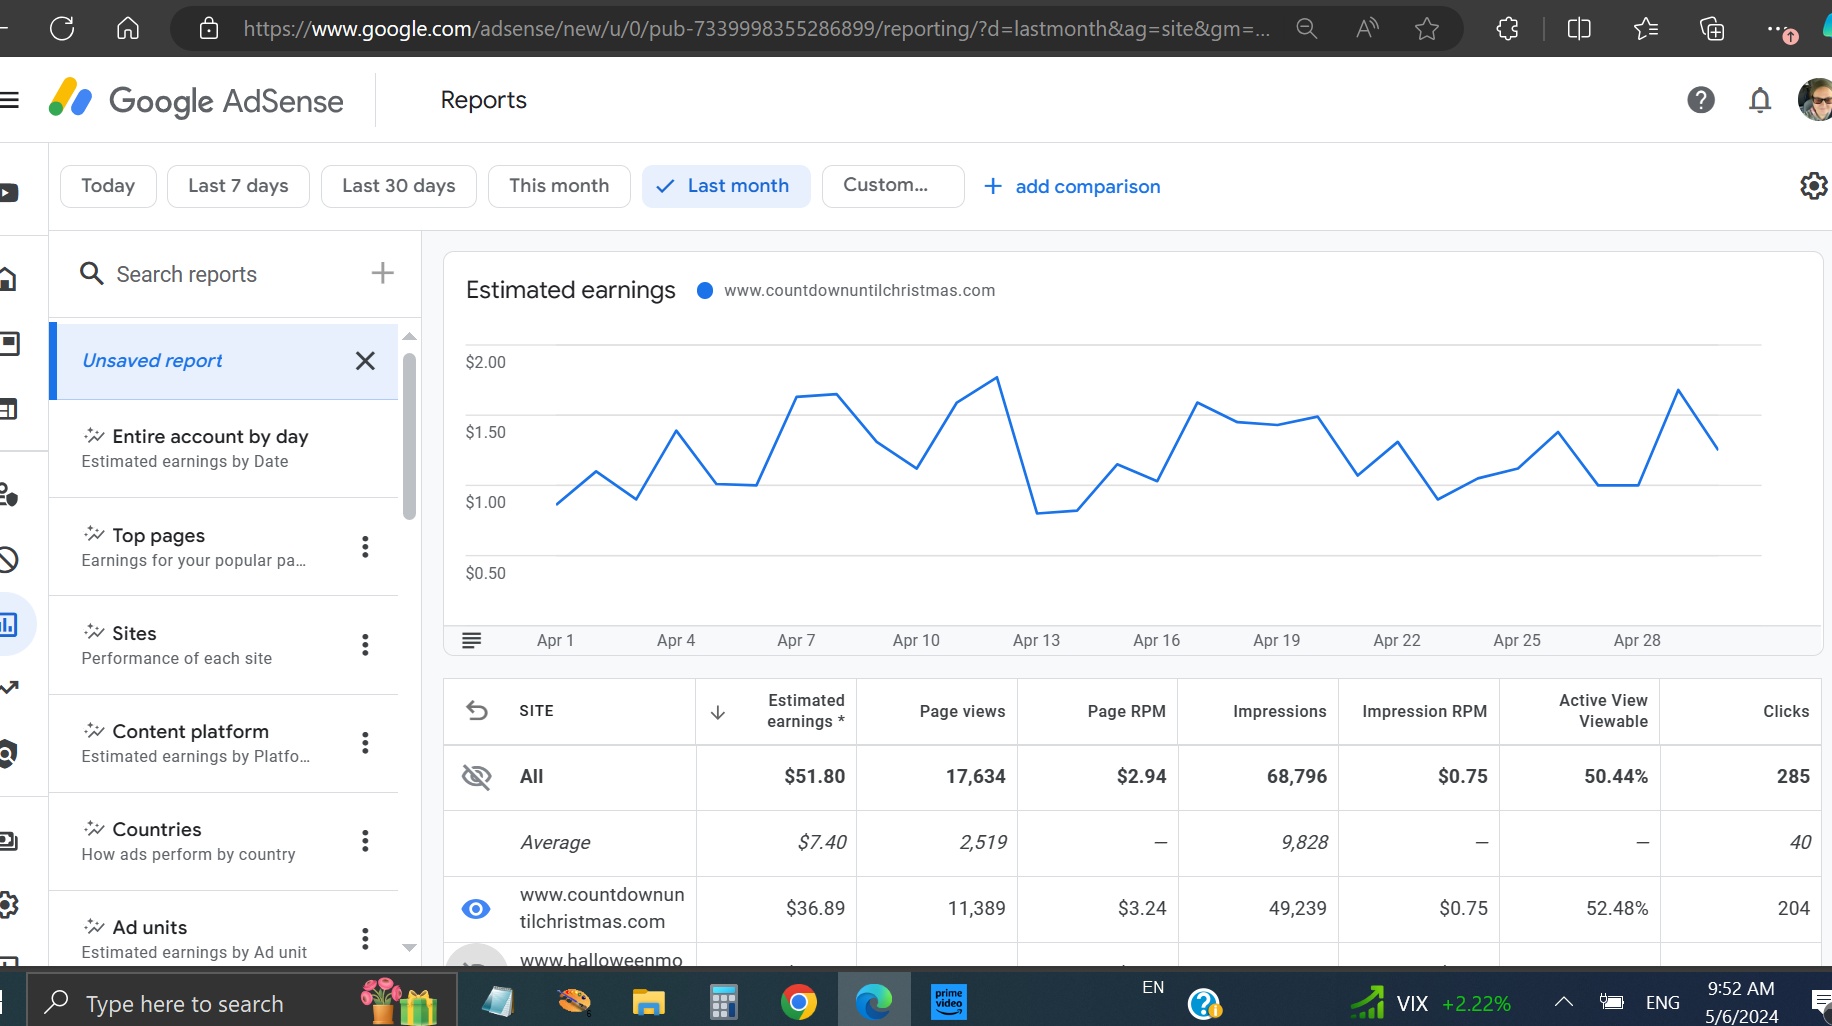Screen dimensions: 1832x1026
Task: Sort by Estimated earnings arrow
Action: click(717, 712)
